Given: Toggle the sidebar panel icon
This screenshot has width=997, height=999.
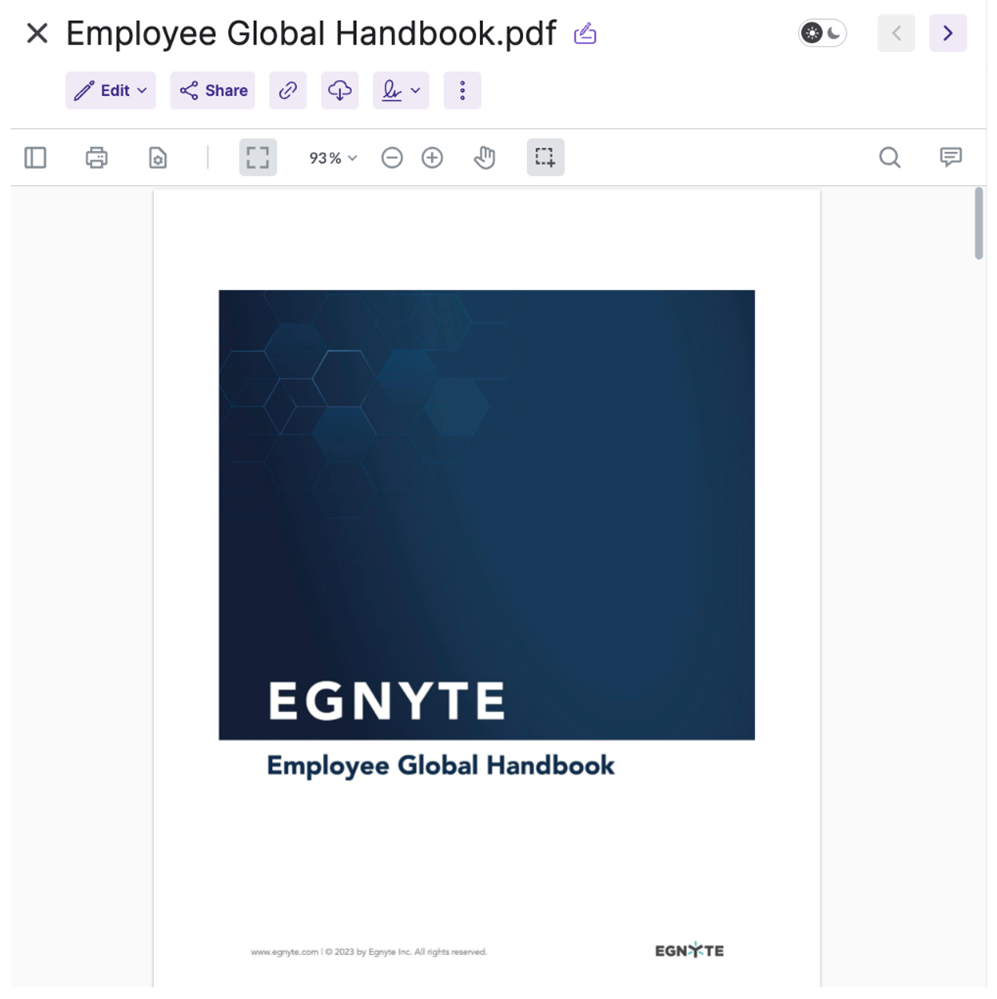Looking at the screenshot, I should pos(36,157).
